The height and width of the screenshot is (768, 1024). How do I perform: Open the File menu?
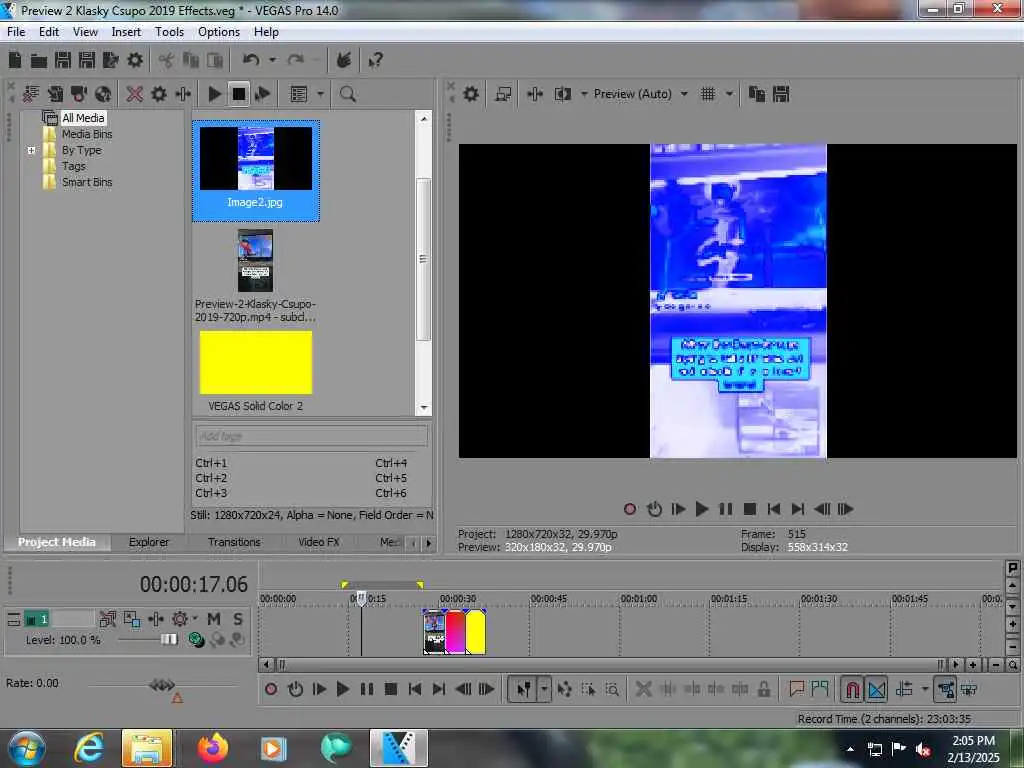16,32
